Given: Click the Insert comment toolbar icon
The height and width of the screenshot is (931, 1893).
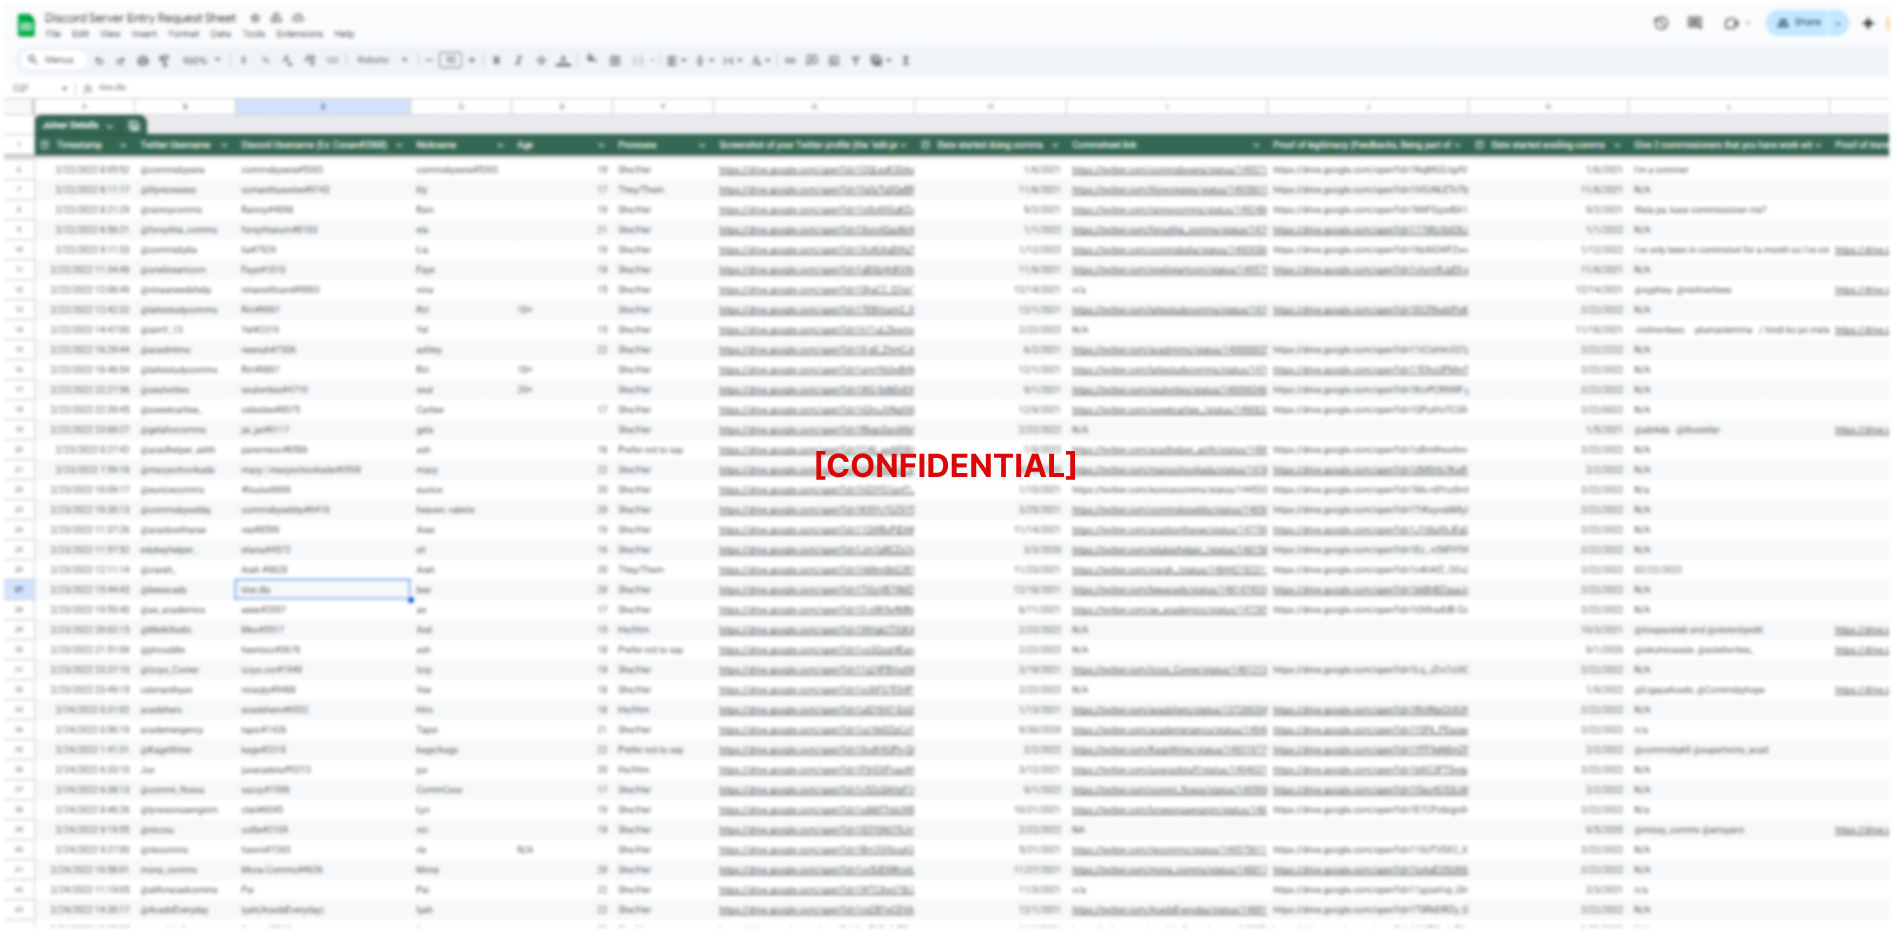Looking at the screenshot, I should click(812, 61).
